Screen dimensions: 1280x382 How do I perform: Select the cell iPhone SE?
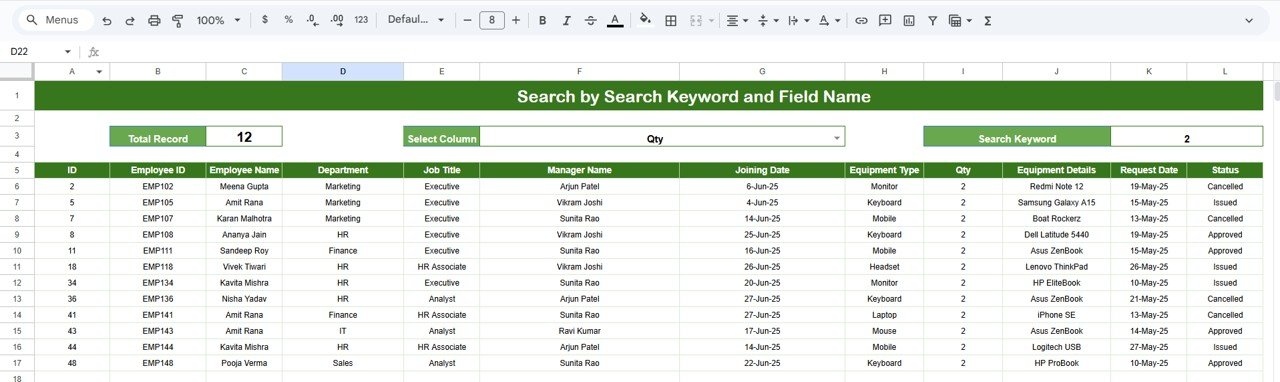click(x=1057, y=314)
